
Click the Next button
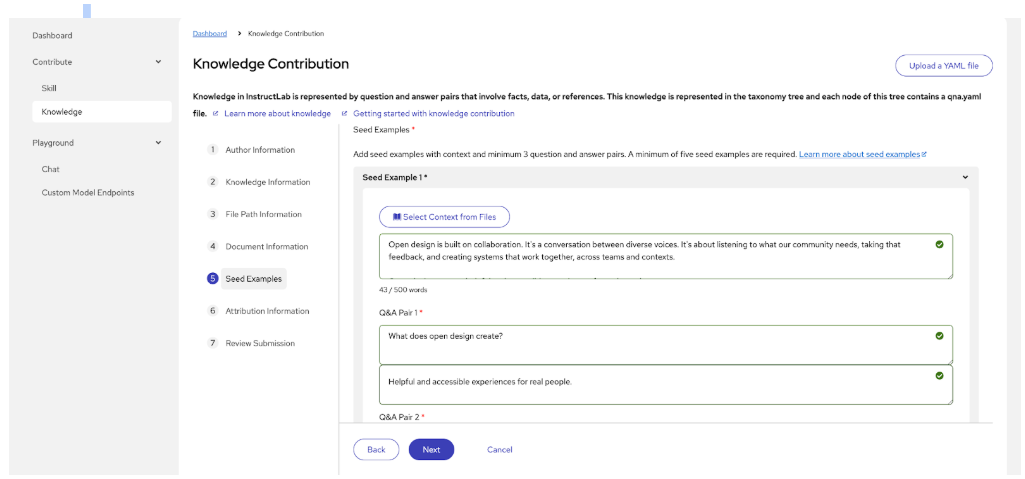[431, 450]
